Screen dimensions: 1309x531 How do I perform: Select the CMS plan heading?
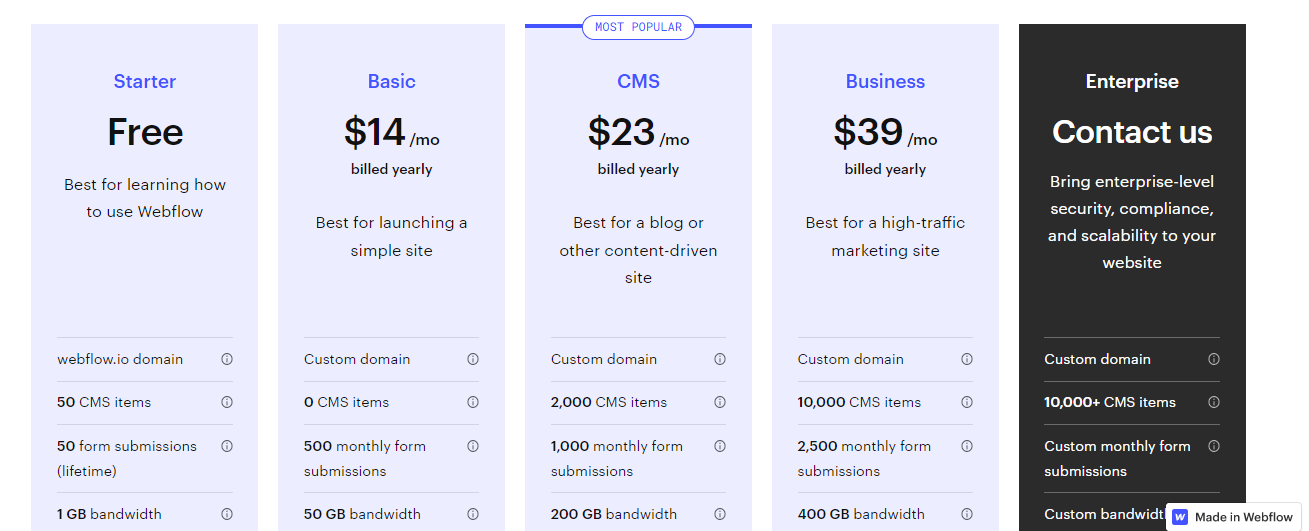(638, 81)
